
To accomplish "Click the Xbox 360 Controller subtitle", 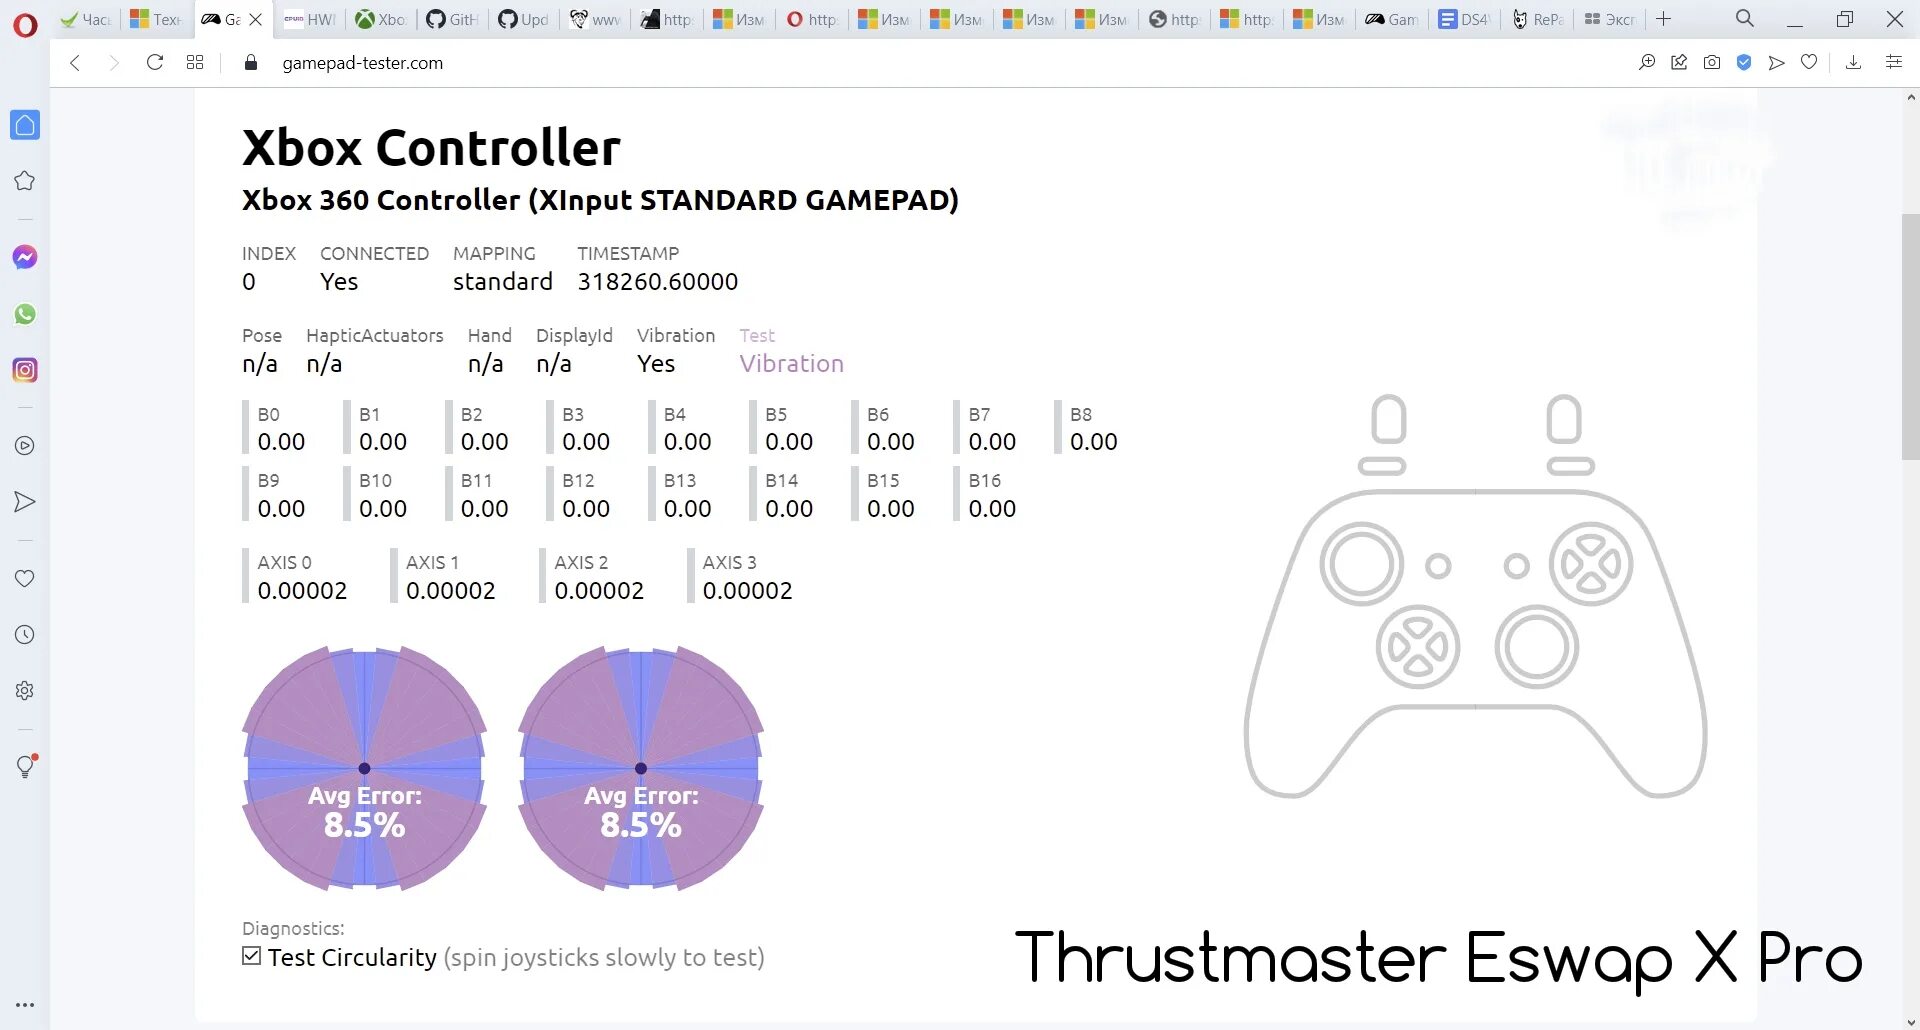I will (x=600, y=200).
